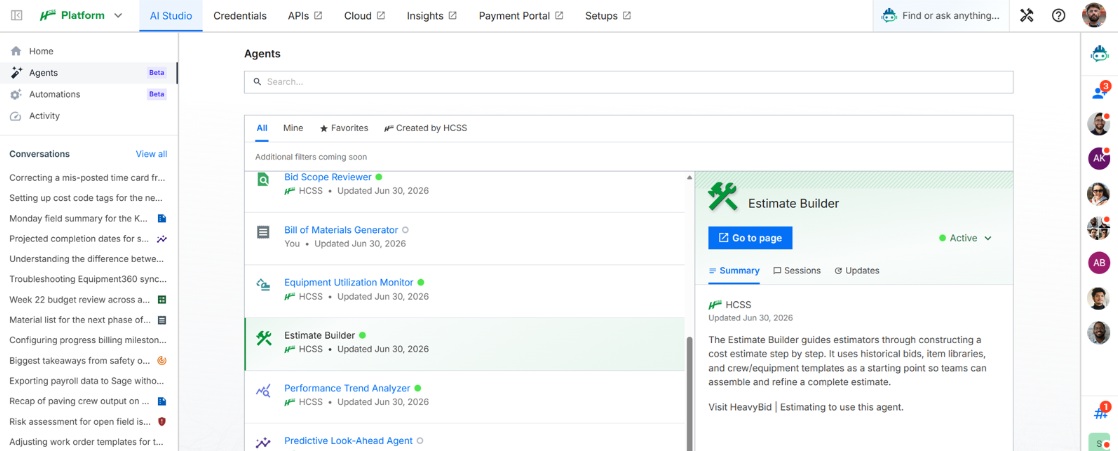The height and width of the screenshot is (451, 1118).
Task: Open the Equipment Utilization Monitor agent
Action: click(348, 283)
